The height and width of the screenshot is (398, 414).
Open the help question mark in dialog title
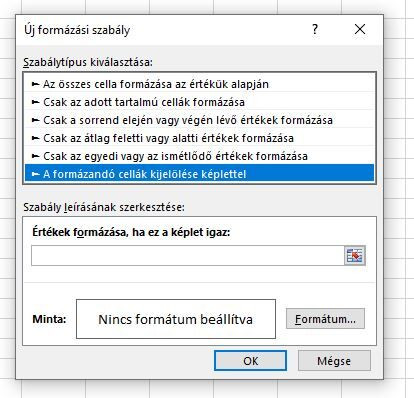click(x=315, y=29)
